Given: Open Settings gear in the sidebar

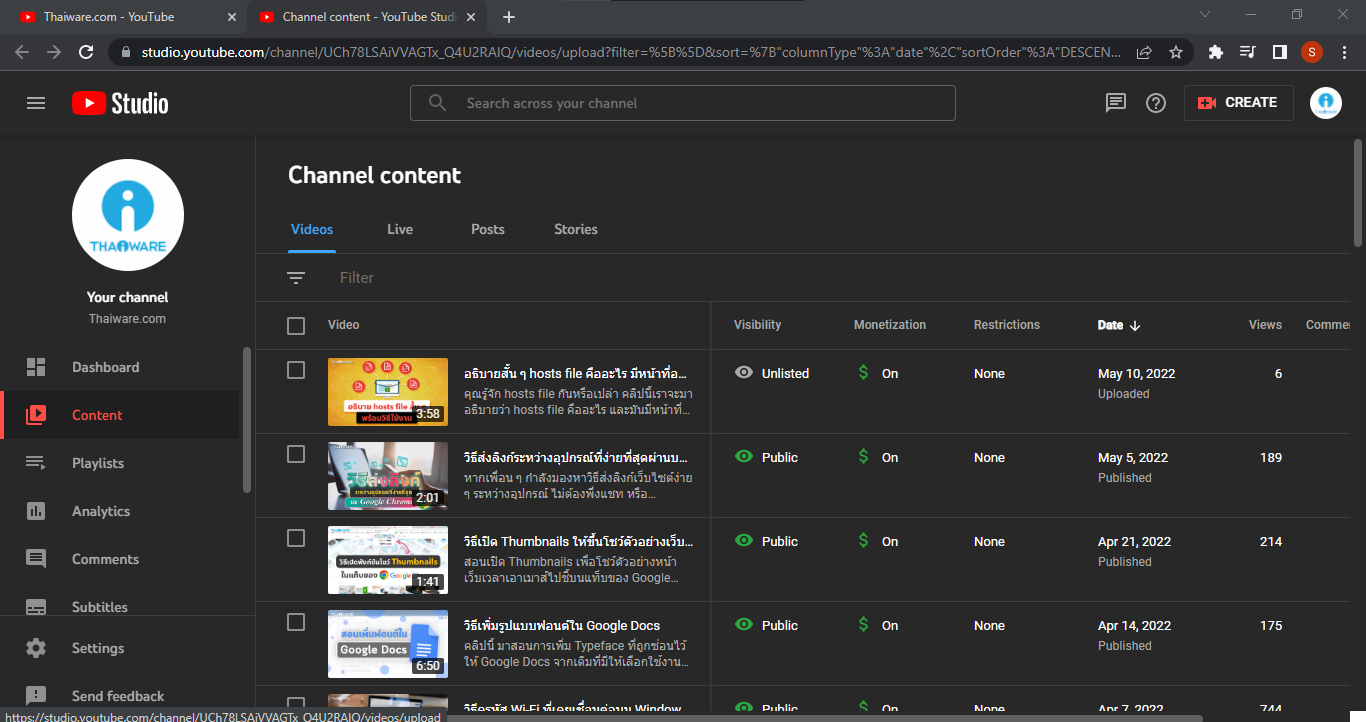Looking at the screenshot, I should pyautogui.click(x=97, y=648).
